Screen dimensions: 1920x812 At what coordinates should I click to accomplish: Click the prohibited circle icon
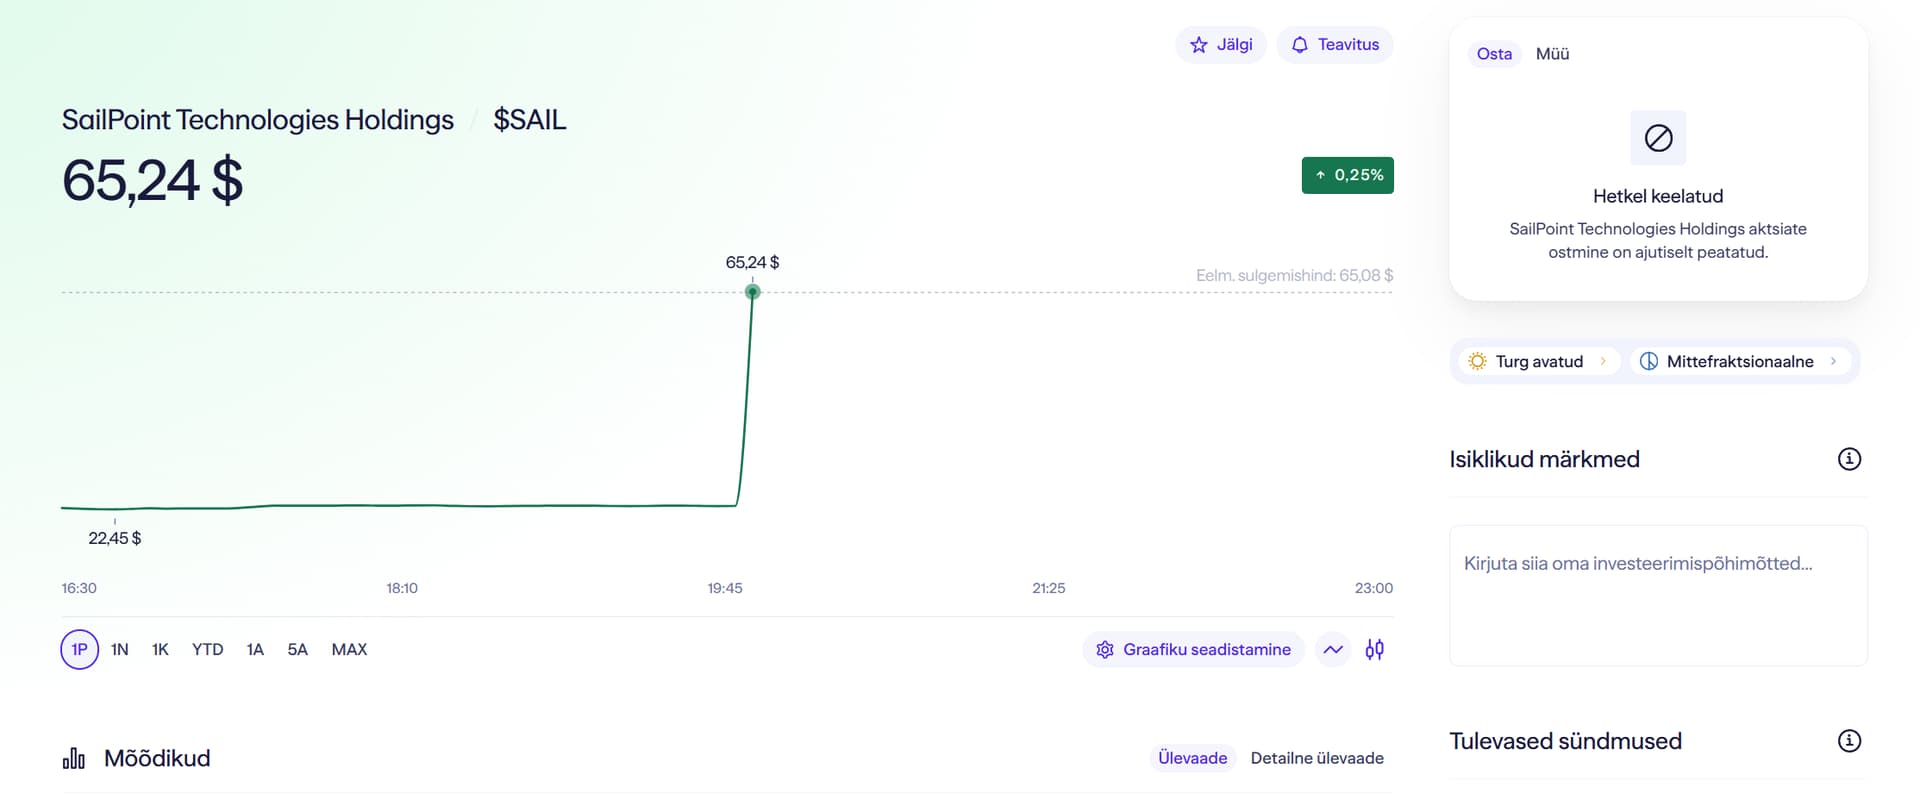(x=1658, y=138)
